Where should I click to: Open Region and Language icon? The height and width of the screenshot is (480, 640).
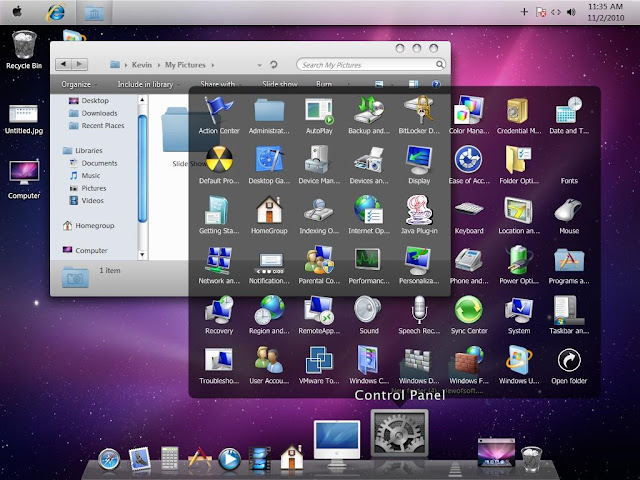[269, 310]
